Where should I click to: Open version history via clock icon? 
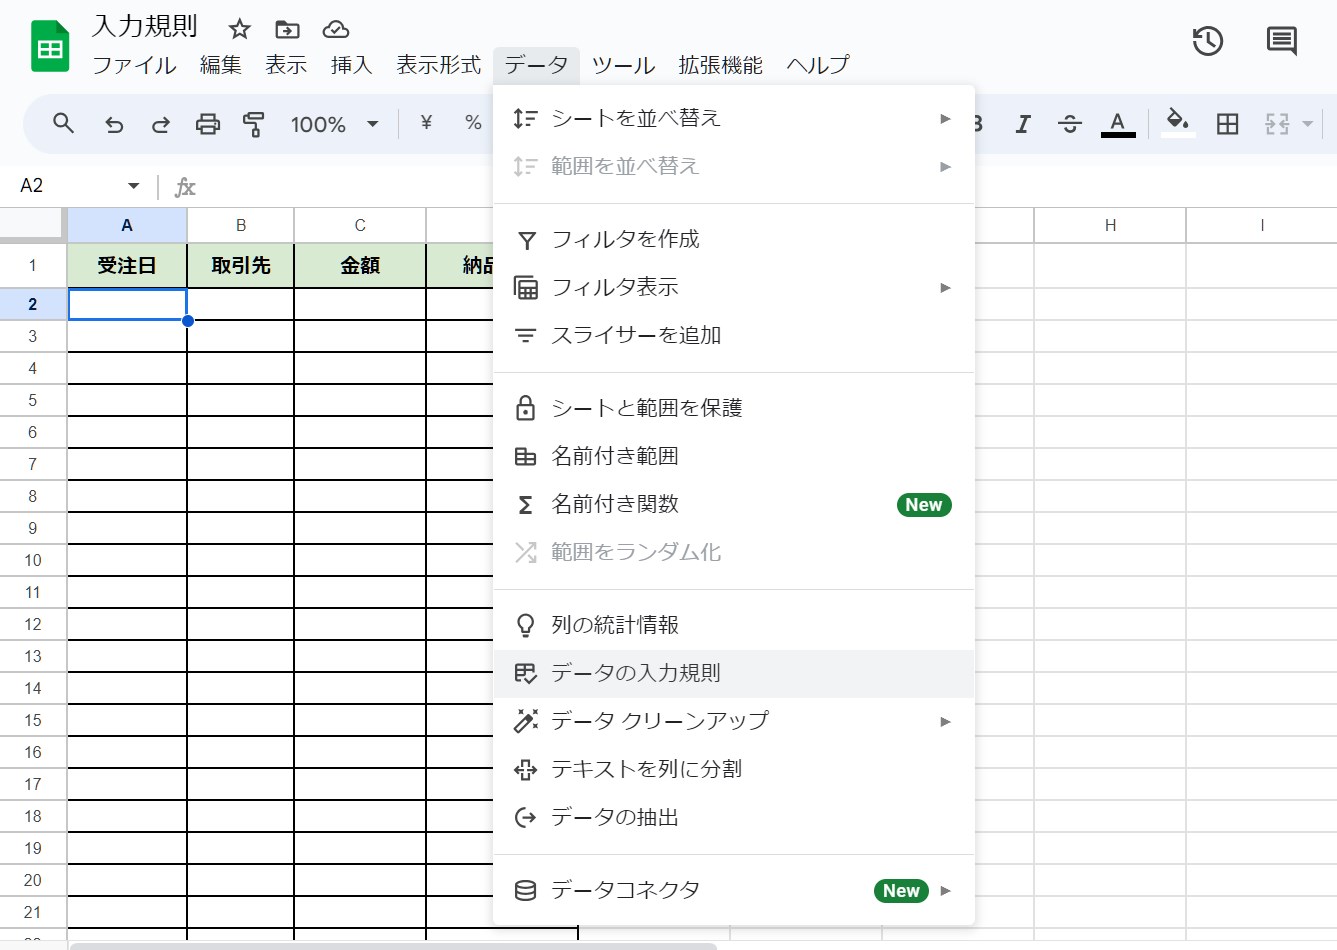click(1207, 42)
